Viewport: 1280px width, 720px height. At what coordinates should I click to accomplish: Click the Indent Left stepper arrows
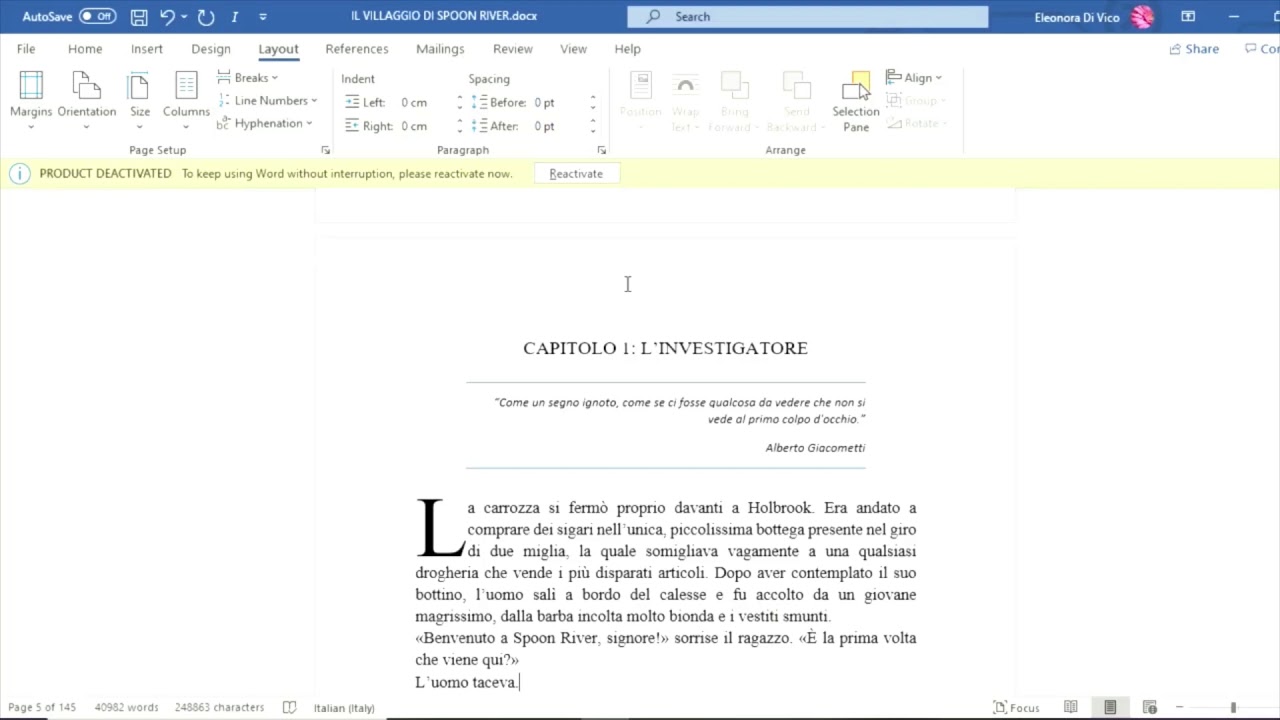(x=460, y=103)
